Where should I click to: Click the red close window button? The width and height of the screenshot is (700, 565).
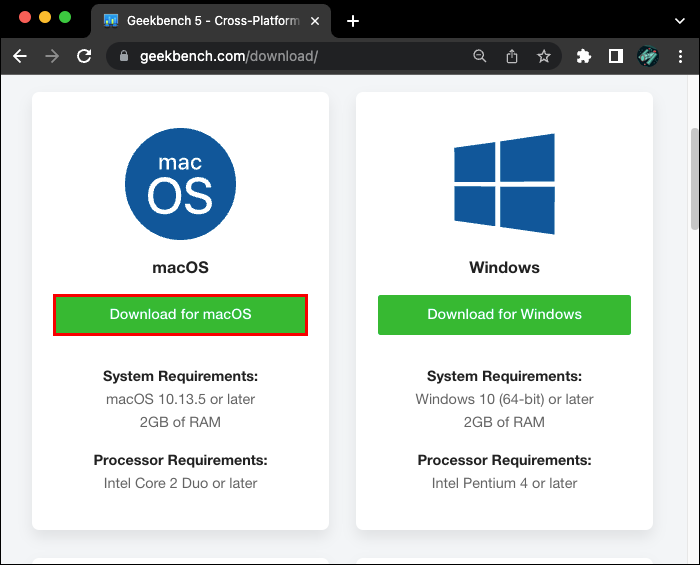[25, 17]
